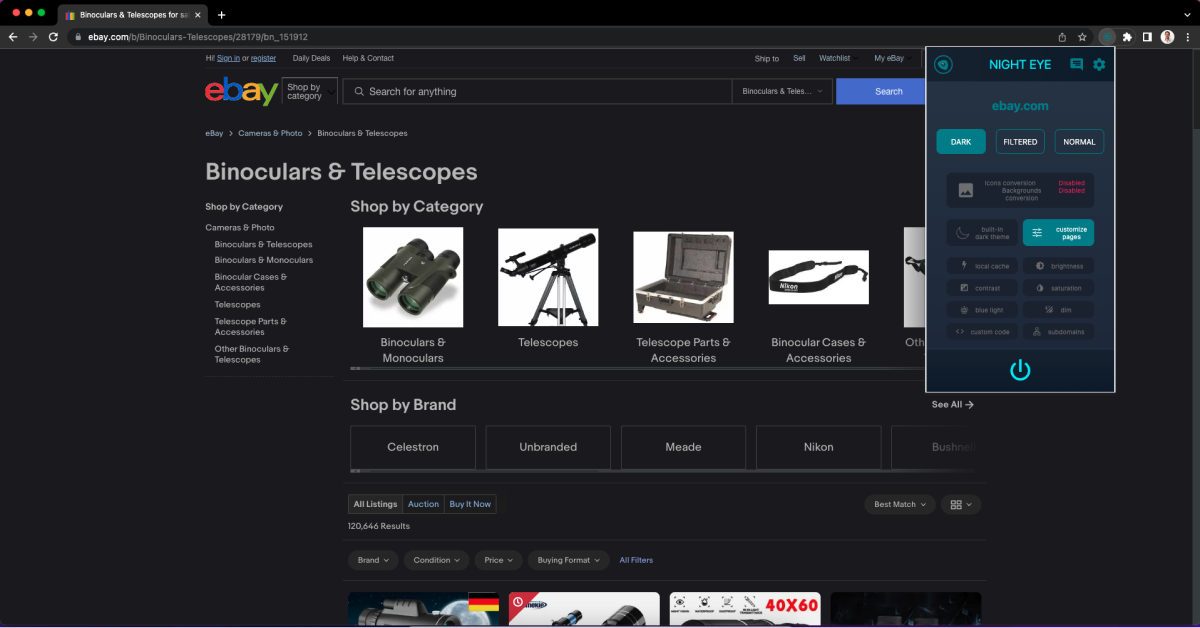Click the site padlock icon
The width and height of the screenshot is (1200, 628).
point(78,37)
